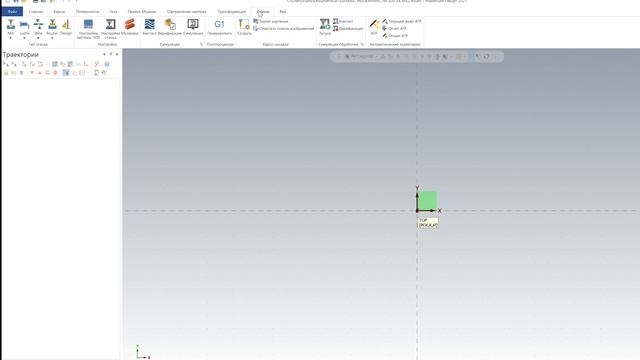Expand the Wire dropdown arrow

[38, 38]
